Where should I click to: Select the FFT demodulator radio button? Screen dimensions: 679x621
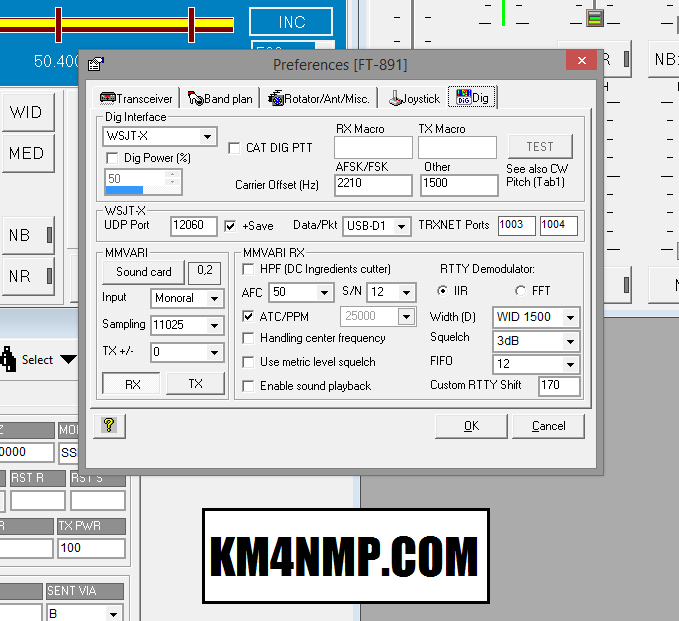pos(520,291)
